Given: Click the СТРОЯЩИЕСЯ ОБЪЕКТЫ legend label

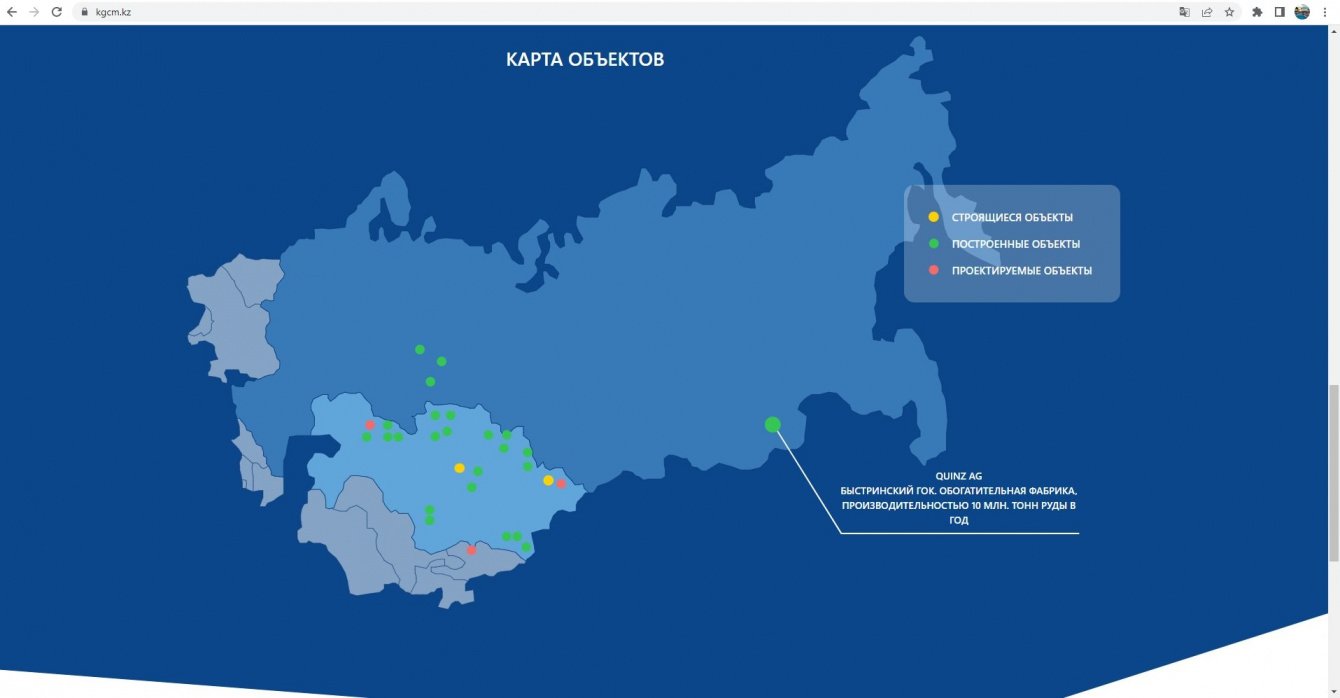Looking at the screenshot, I should tap(1012, 217).
